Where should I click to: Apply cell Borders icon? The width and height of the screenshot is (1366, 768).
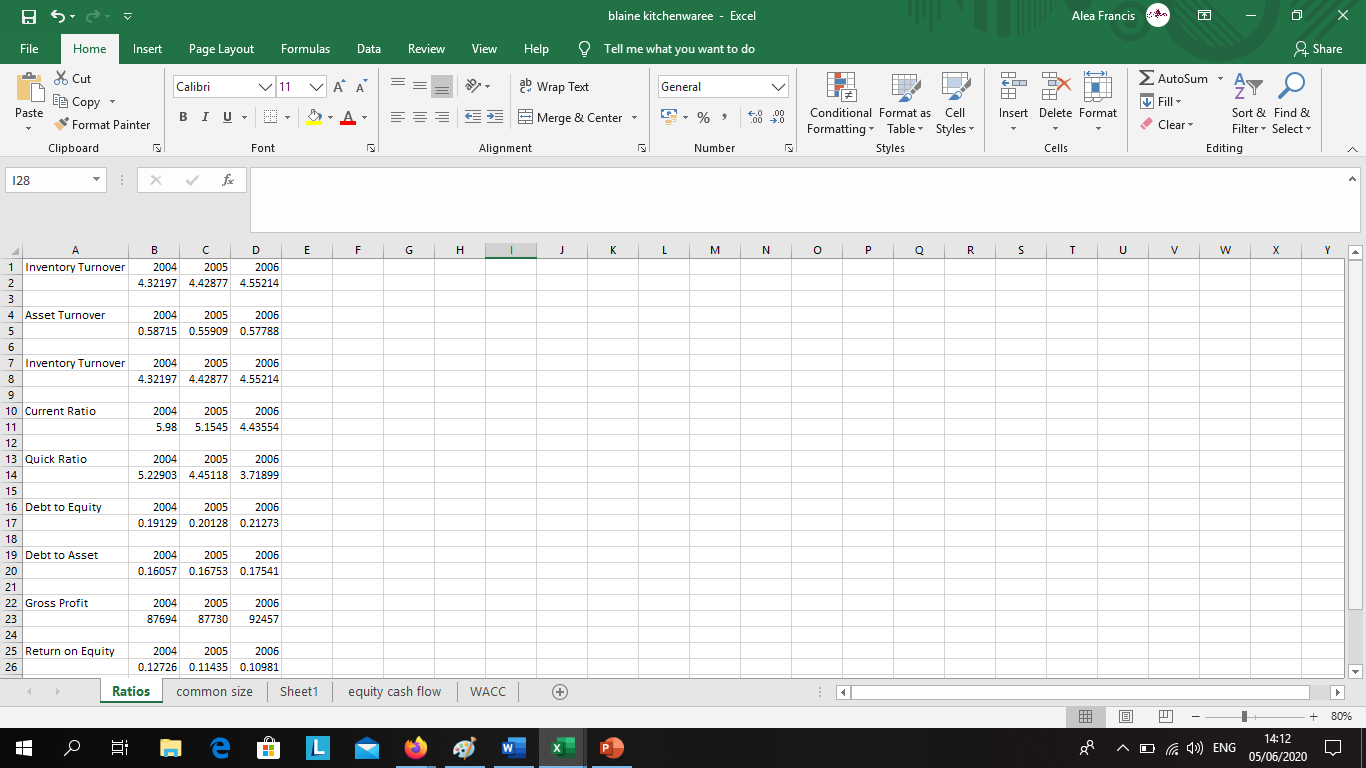269,118
